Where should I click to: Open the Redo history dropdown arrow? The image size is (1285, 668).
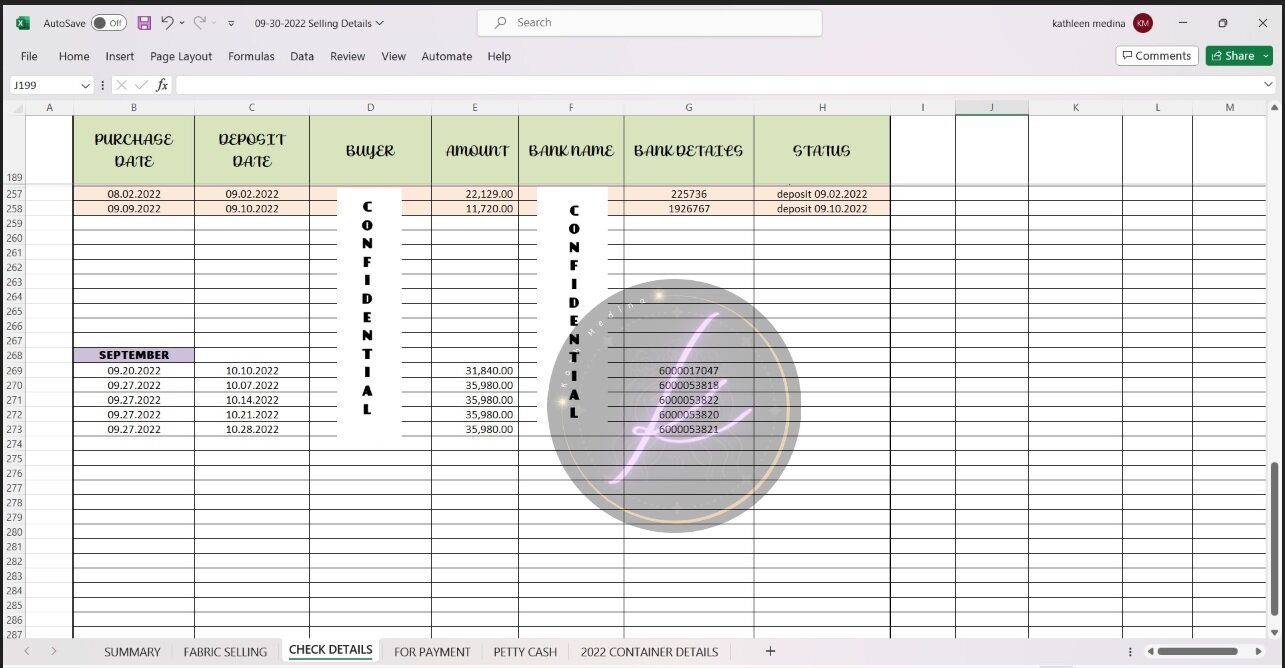coord(213,23)
